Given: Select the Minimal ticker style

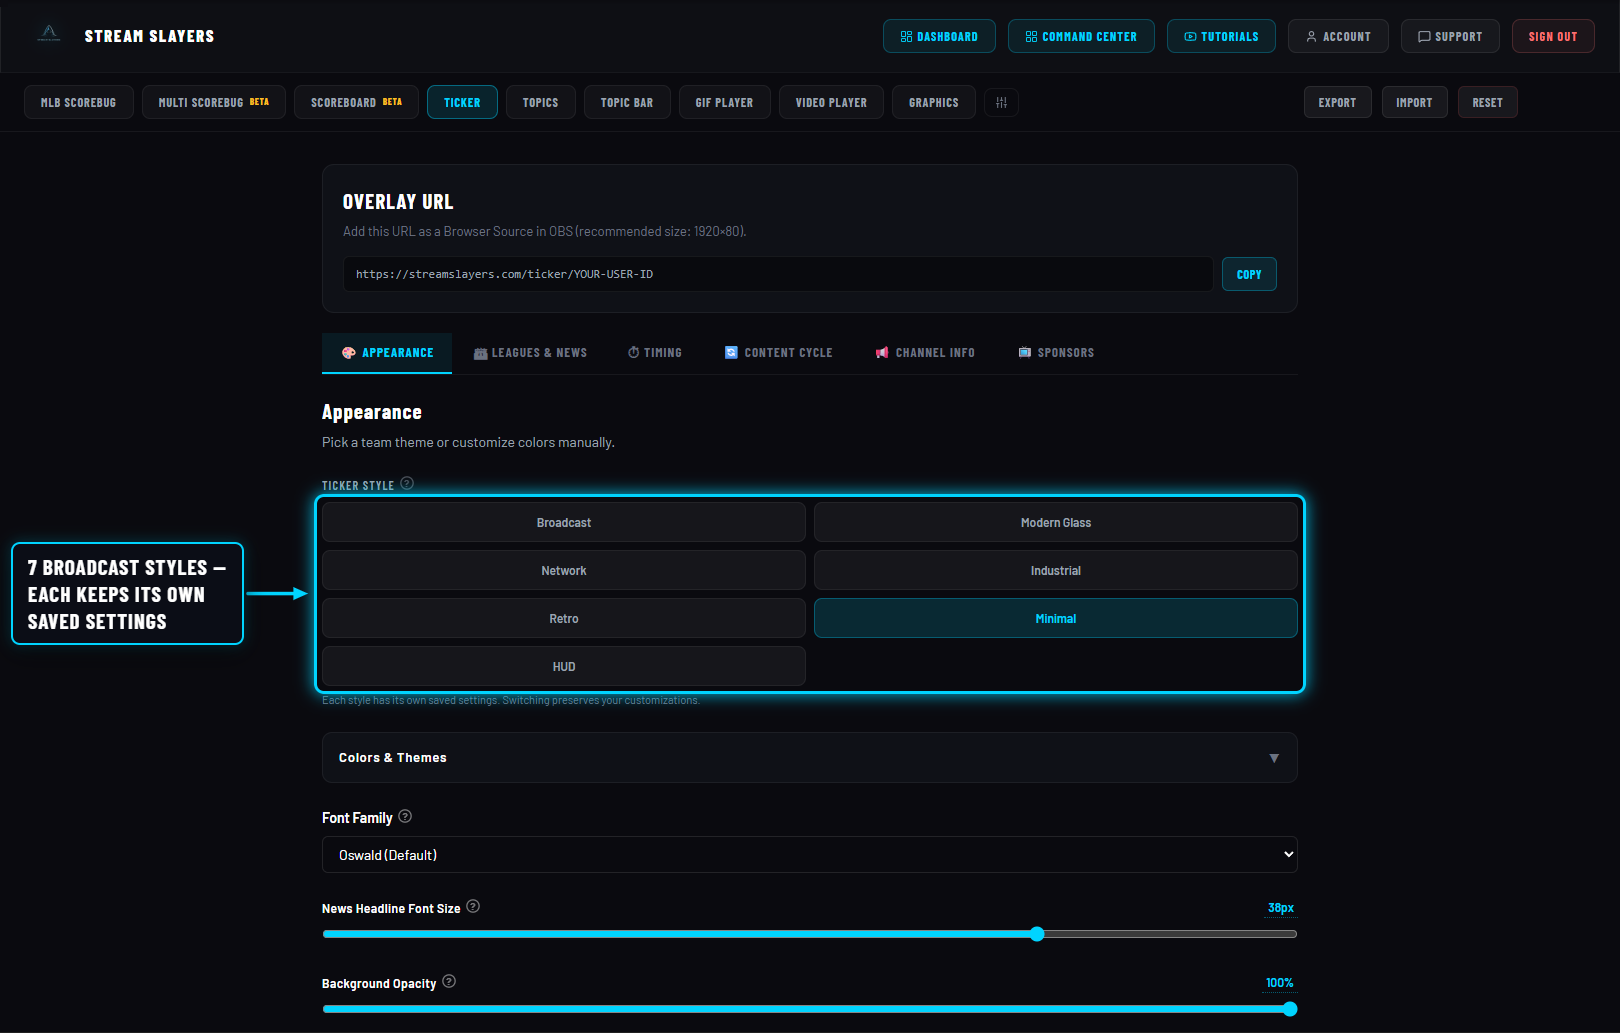Looking at the screenshot, I should pyautogui.click(x=1056, y=619).
